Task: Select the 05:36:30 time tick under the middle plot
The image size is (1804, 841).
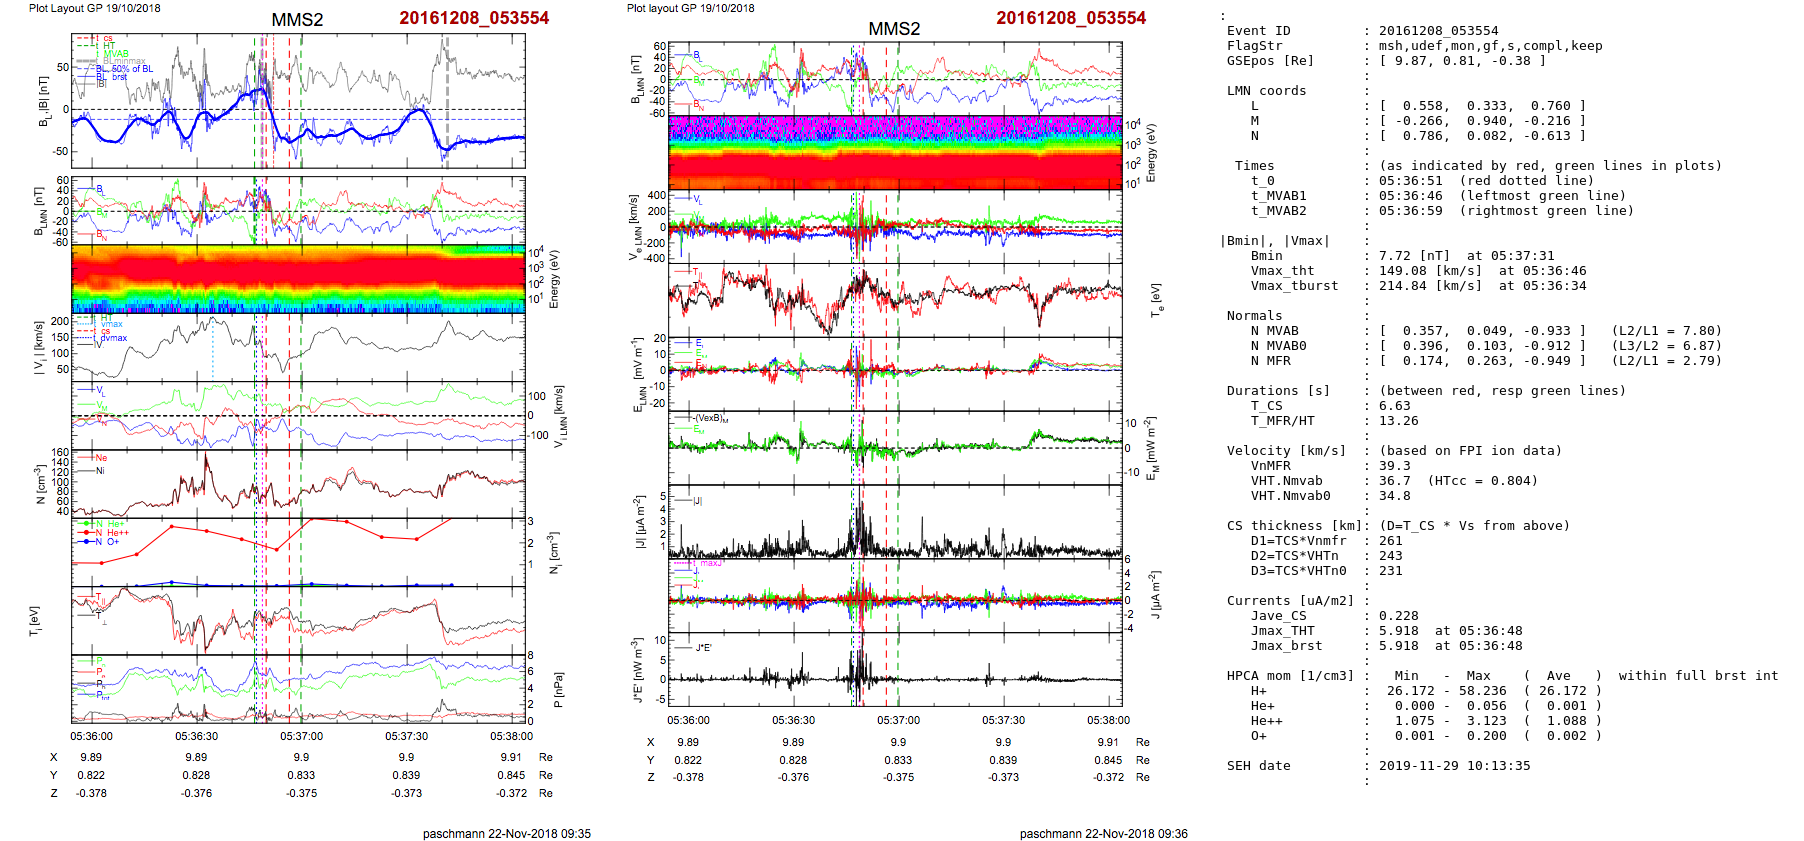Action: (793, 720)
